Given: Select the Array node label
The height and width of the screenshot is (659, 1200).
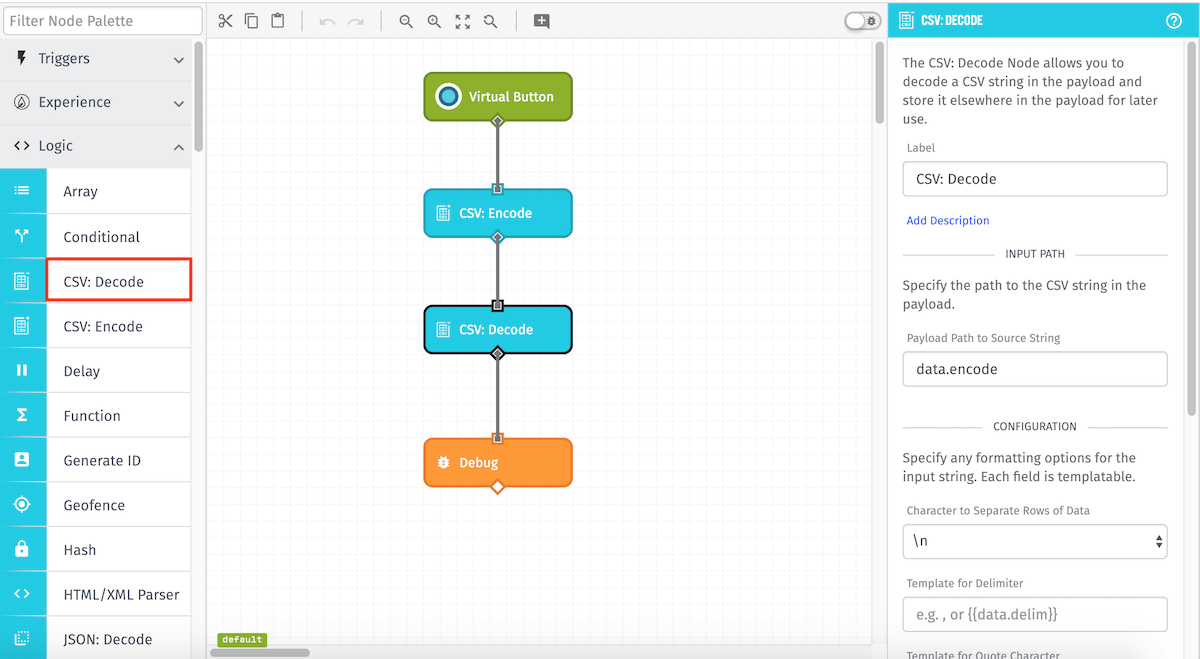Looking at the screenshot, I should [x=80, y=191].
